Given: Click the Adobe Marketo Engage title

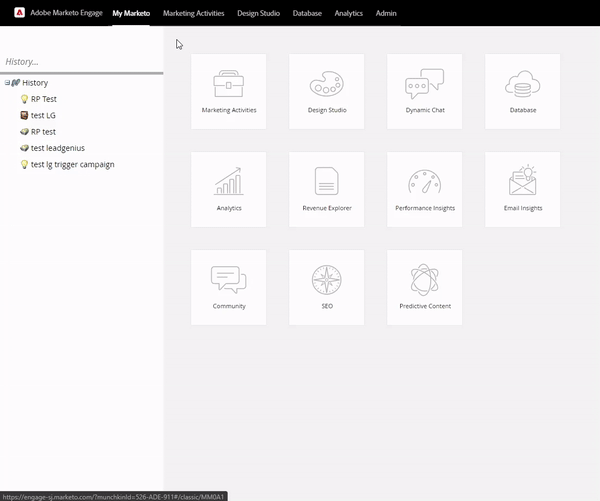Looking at the screenshot, I should (67, 13).
